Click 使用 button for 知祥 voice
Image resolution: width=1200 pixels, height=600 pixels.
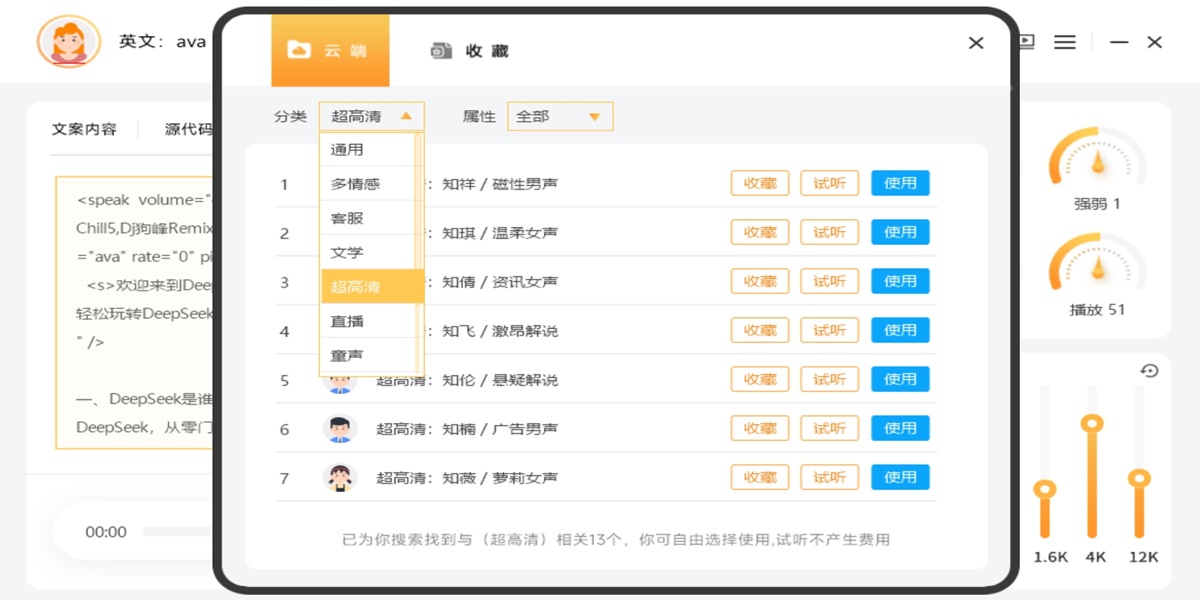tap(900, 183)
